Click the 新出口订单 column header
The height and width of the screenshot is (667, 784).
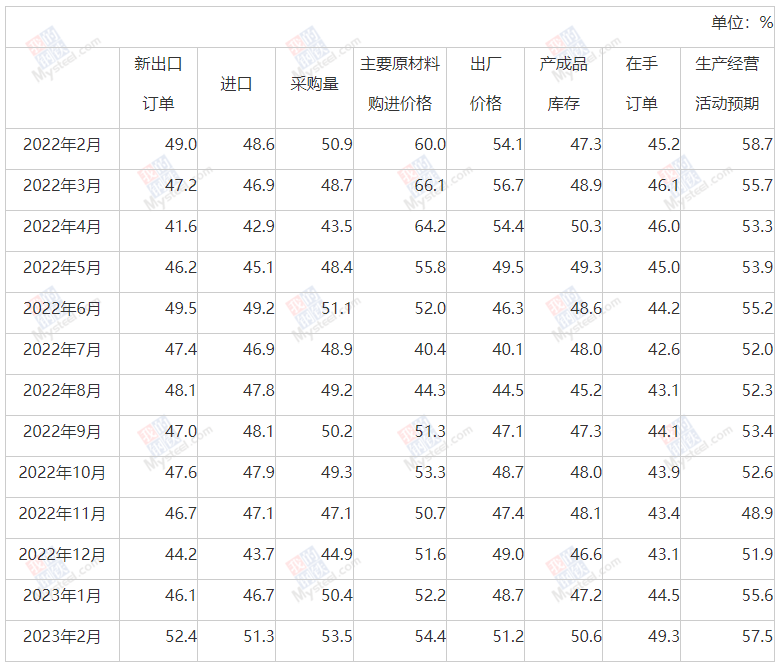click(158, 84)
